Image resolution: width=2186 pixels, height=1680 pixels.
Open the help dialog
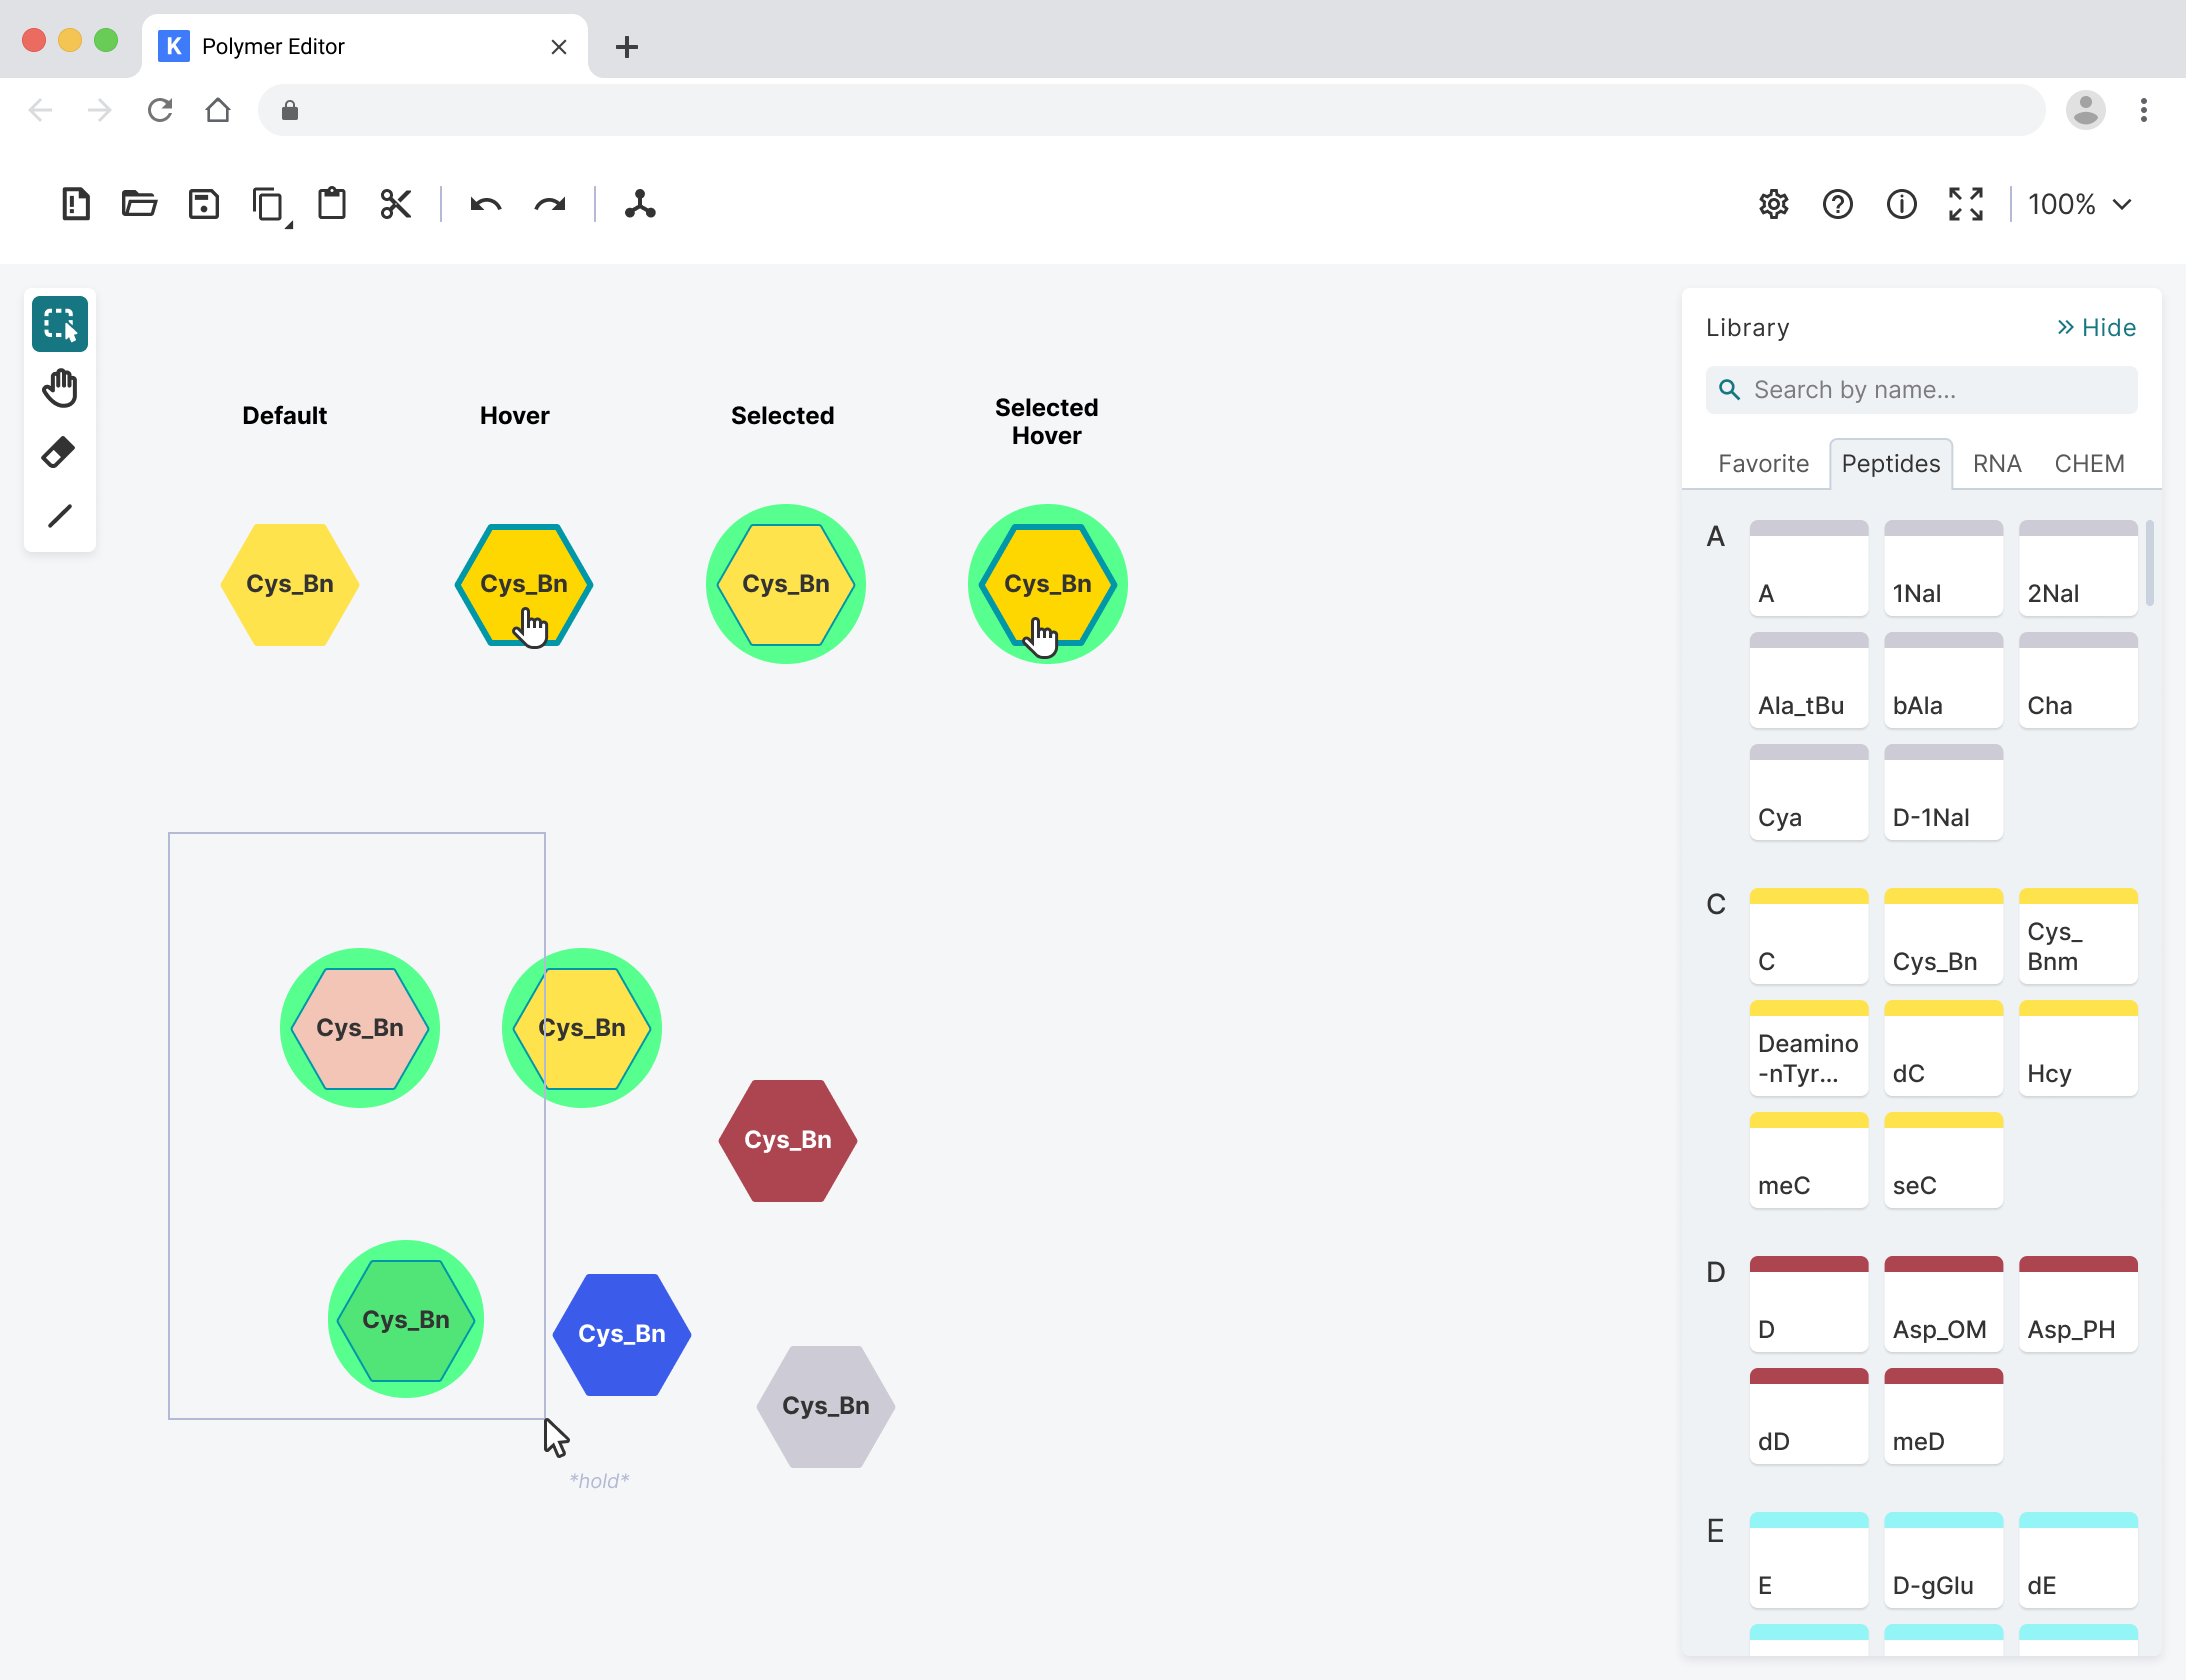[x=1838, y=204]
